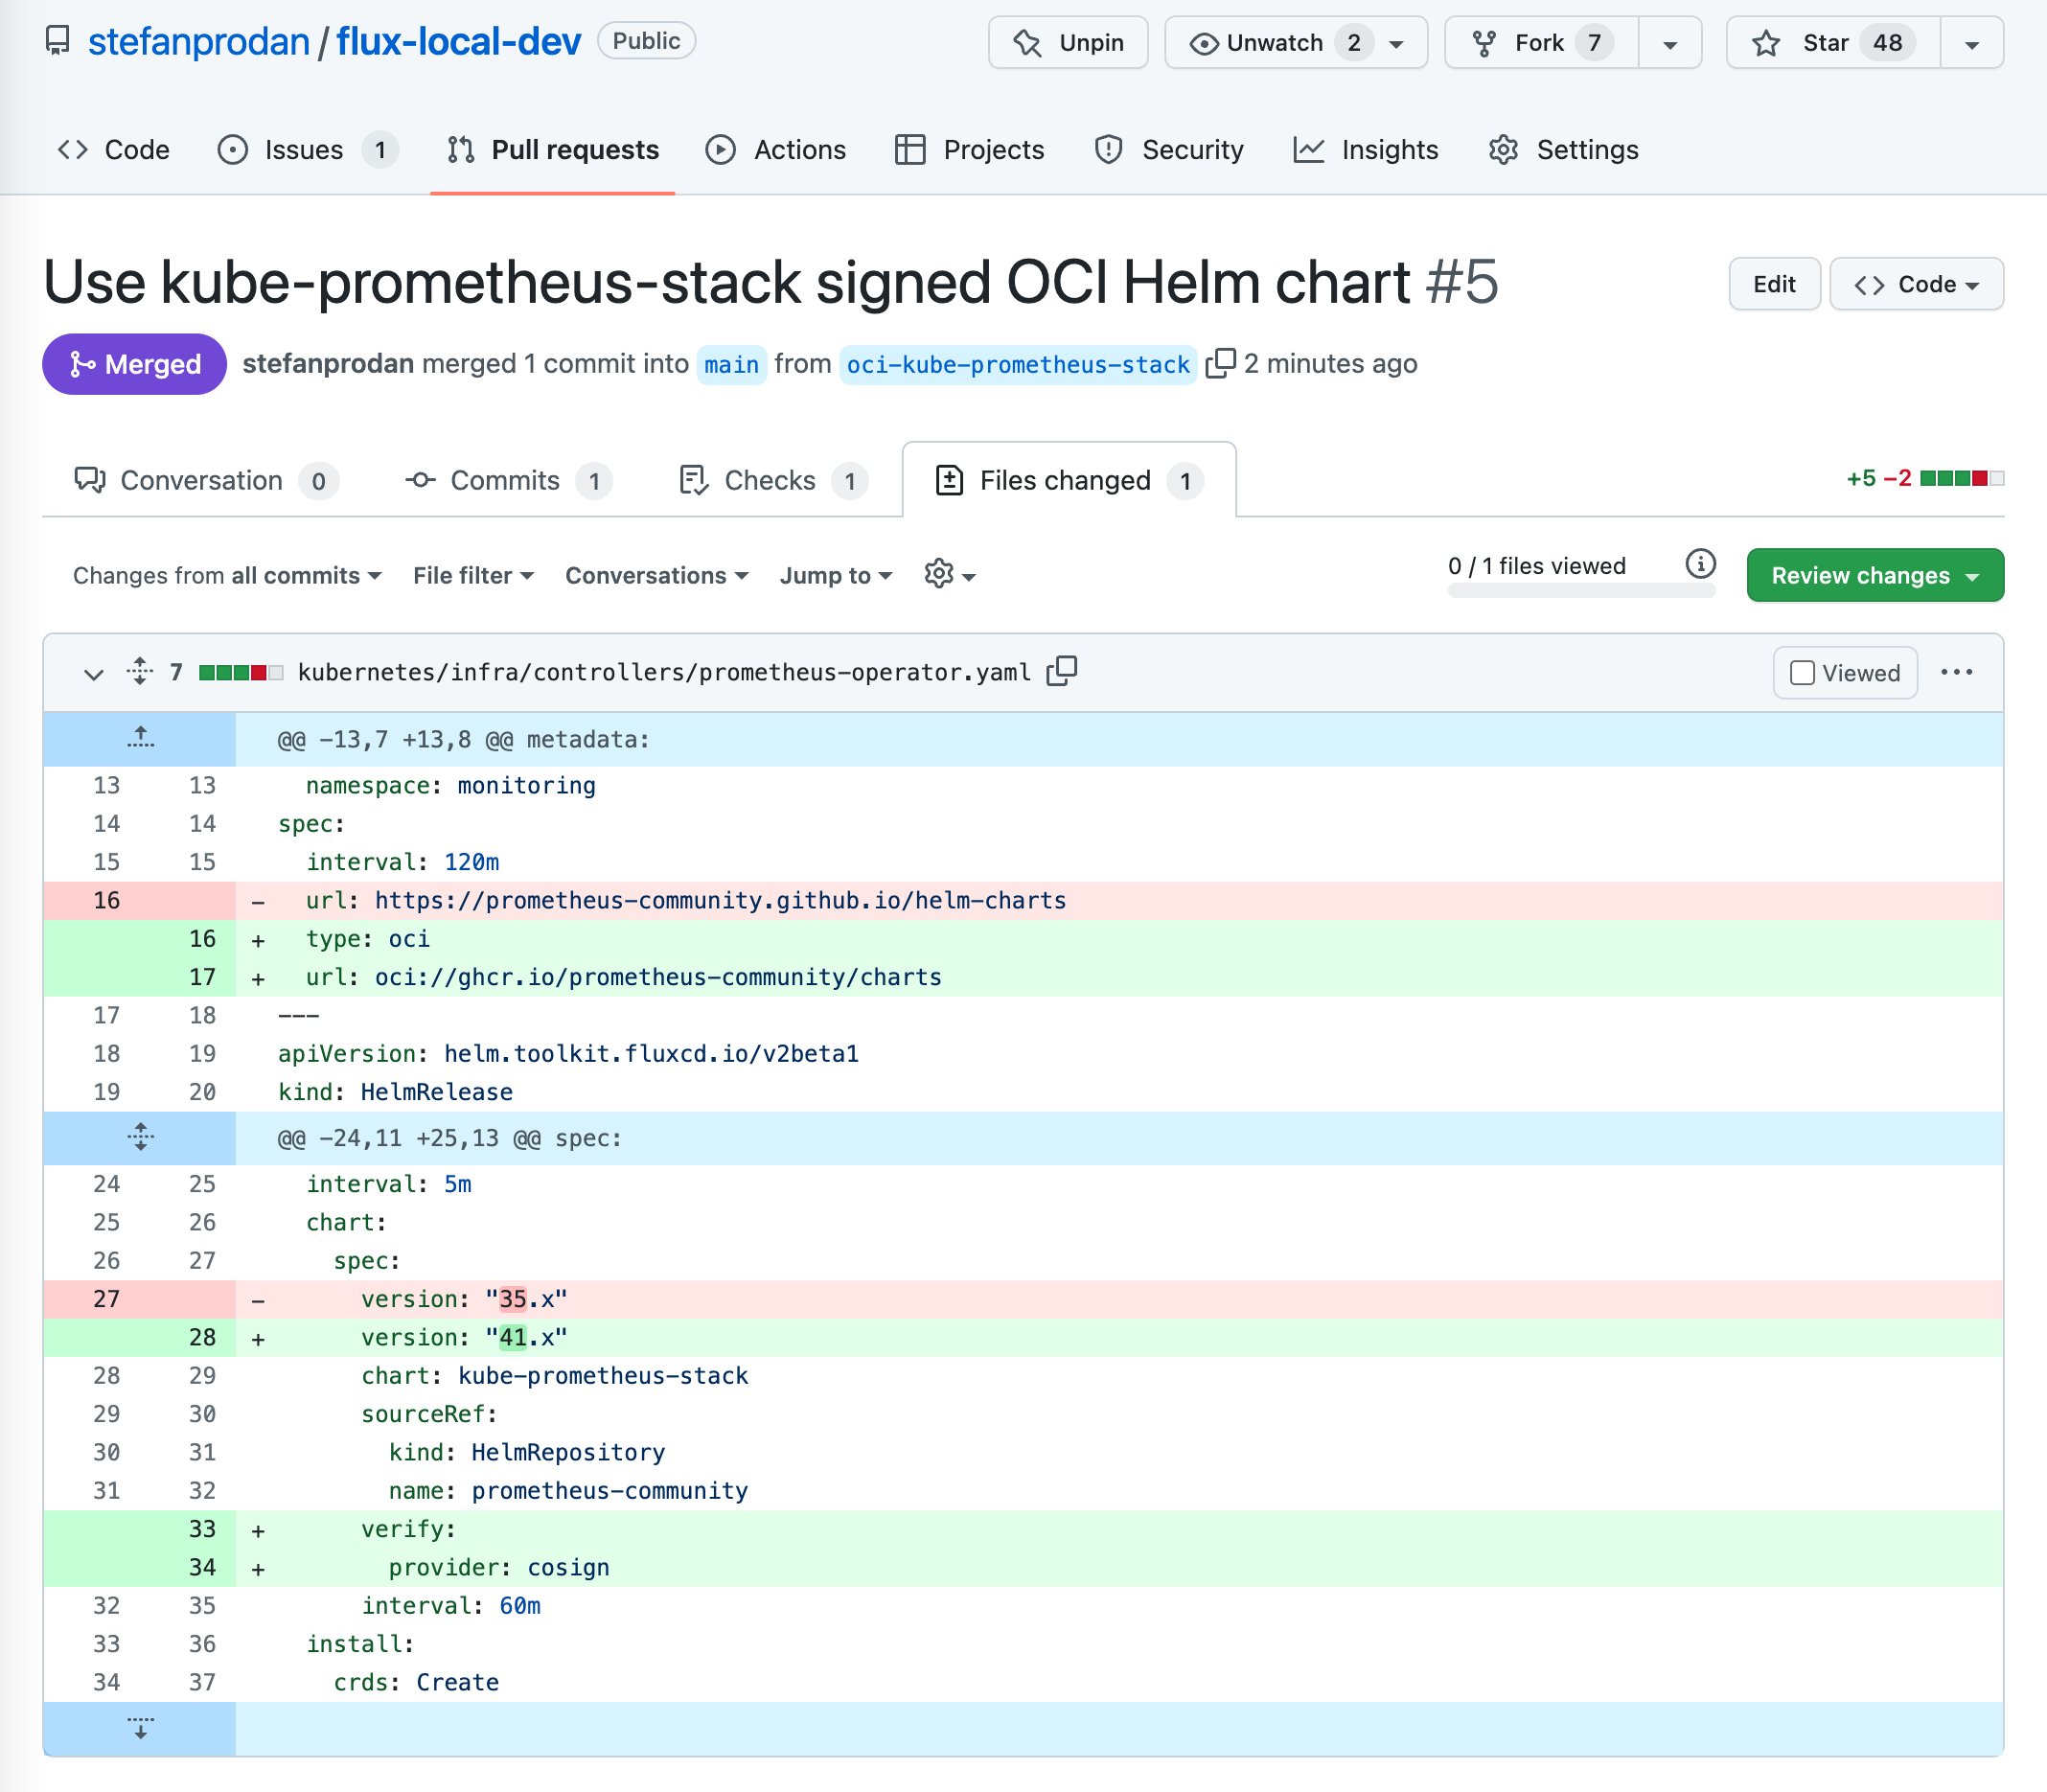The height and width of the screenshot is (1792, 2047).
Task: Unpin the repository
Action: tap(1067, 43)
